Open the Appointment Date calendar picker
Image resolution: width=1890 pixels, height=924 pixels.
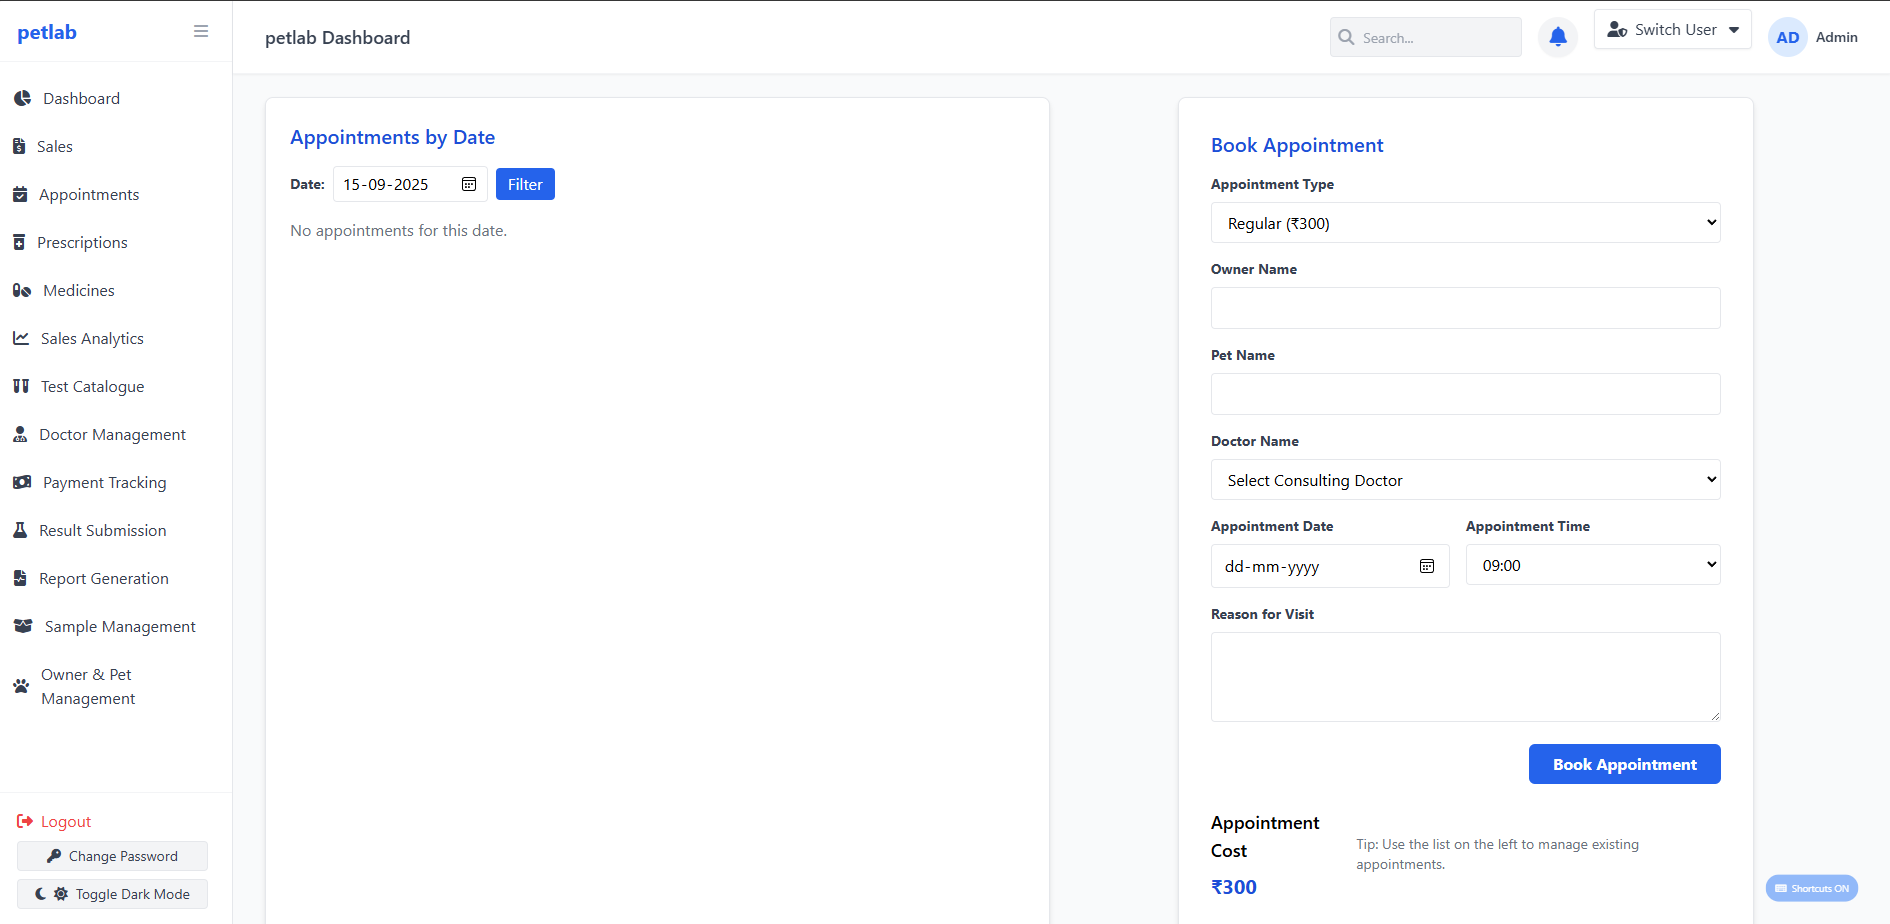1426,565
